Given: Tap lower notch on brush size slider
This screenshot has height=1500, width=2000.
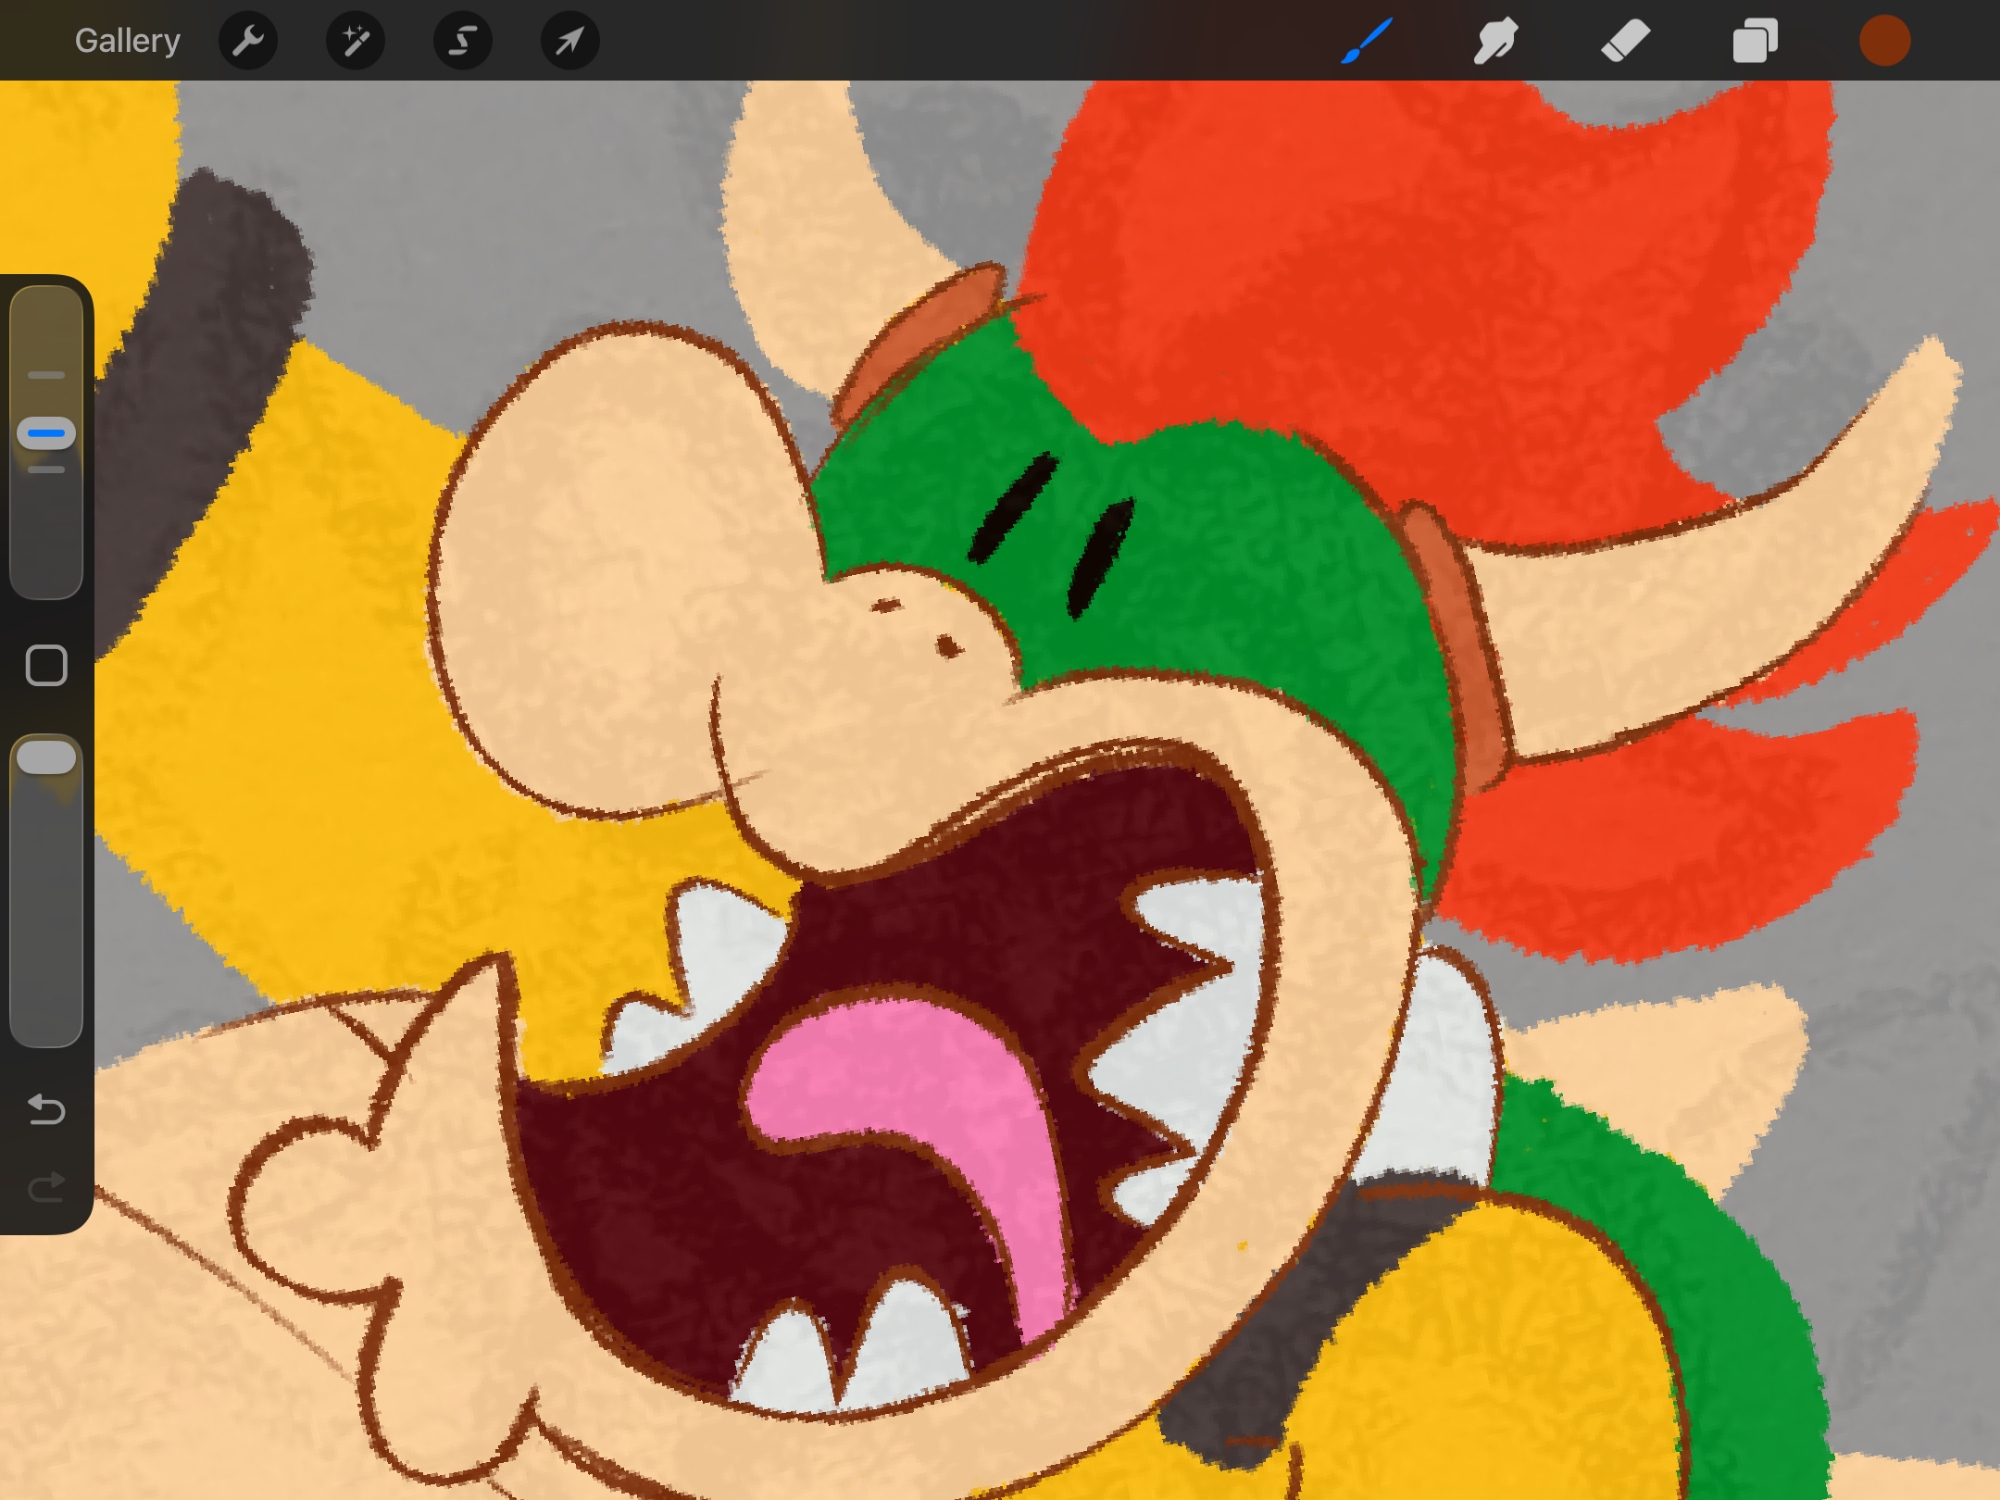Looking at the screenshot, I should (x=46, y=469).
